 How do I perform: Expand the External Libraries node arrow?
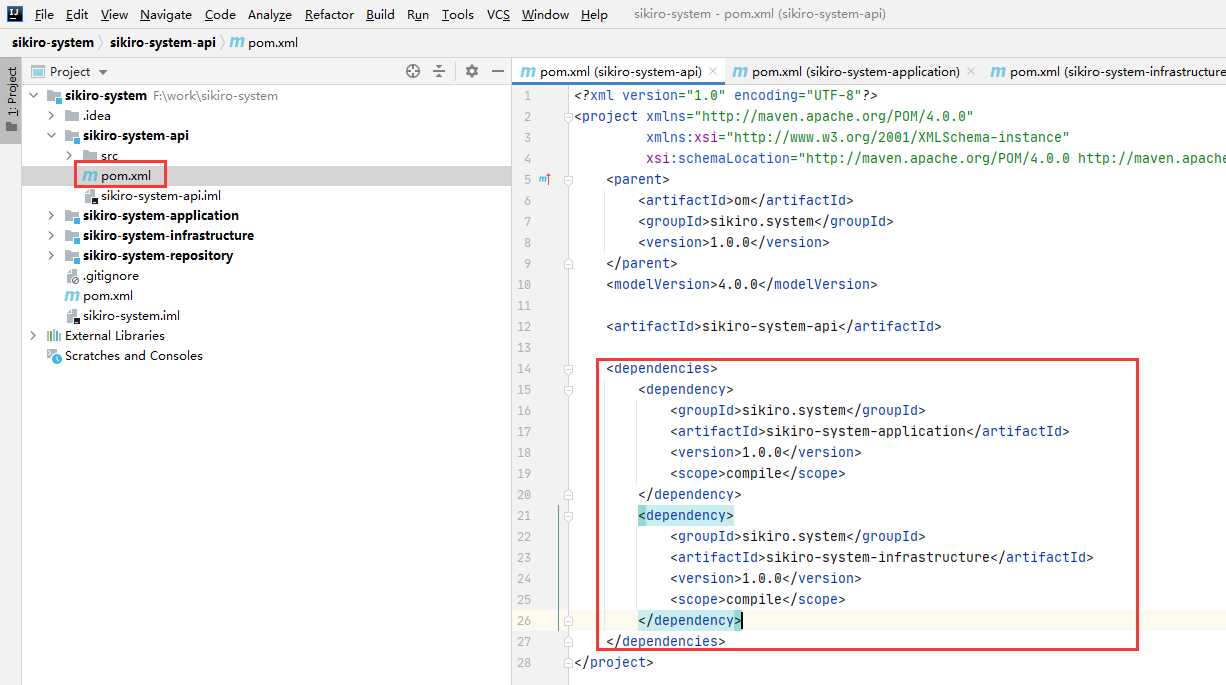tap(33, 336)
